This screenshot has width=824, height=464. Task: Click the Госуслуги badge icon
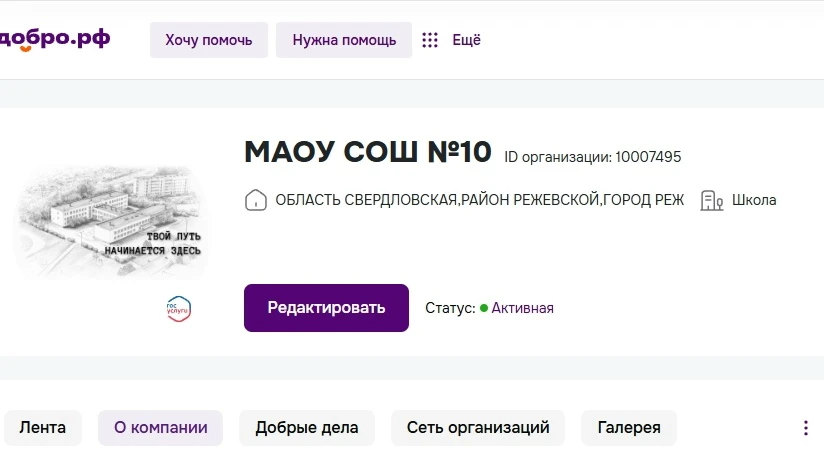click(178, 308)
